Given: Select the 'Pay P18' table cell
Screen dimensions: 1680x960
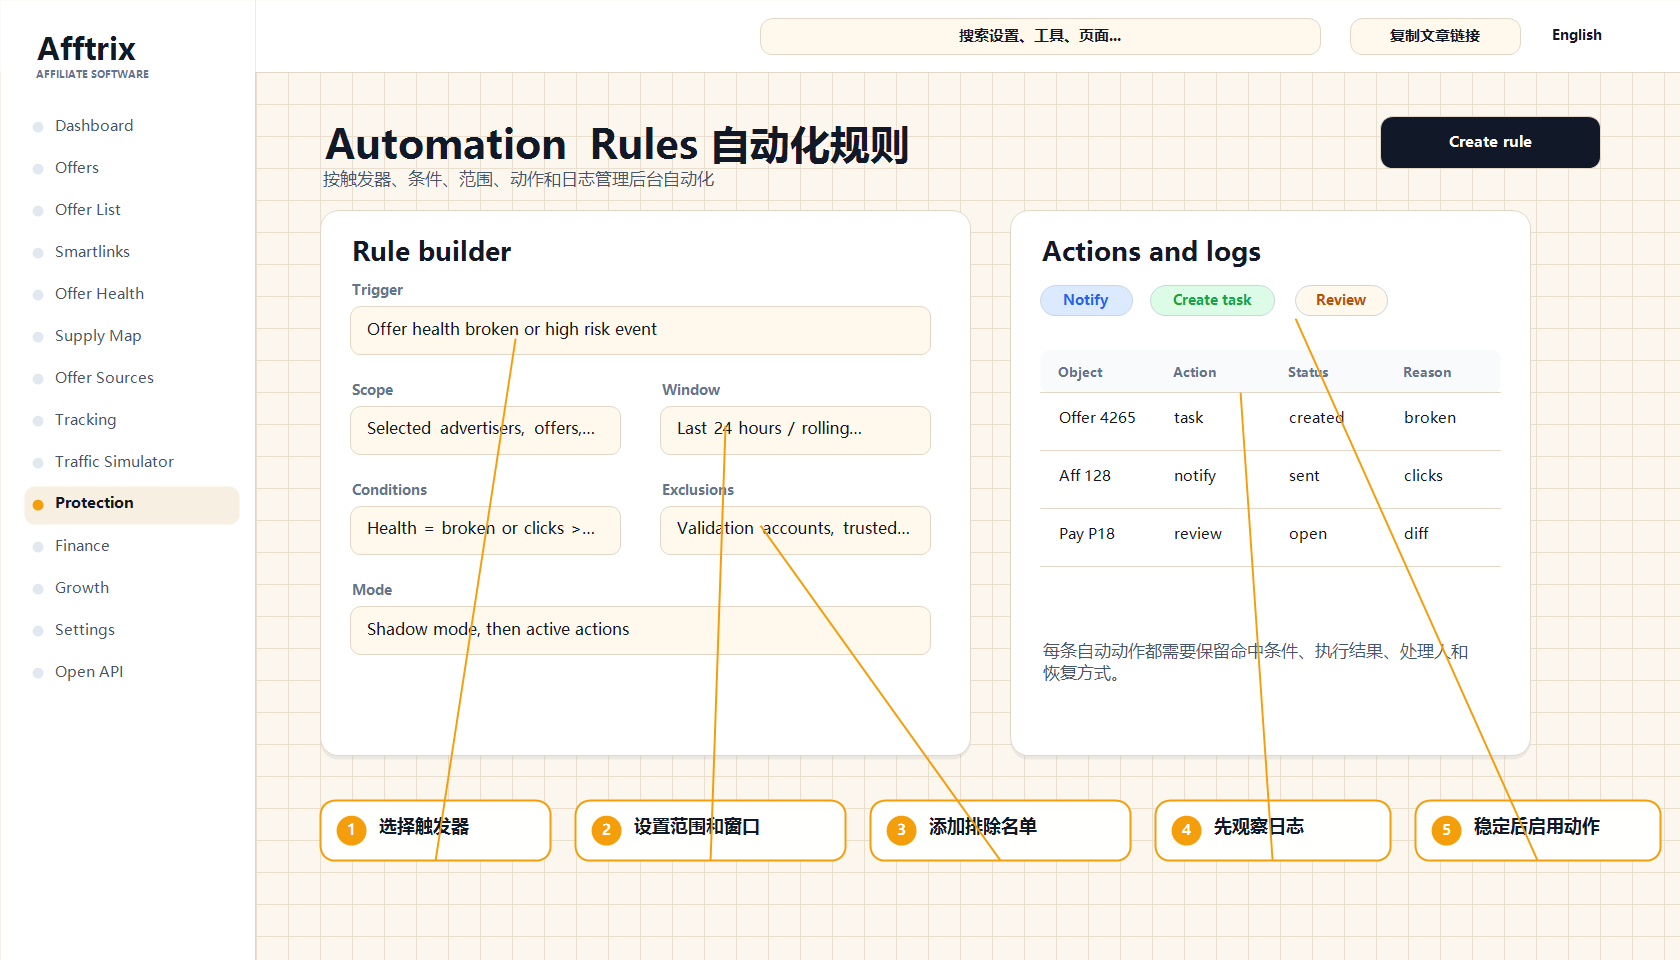Looking at the screenshot, I should coord(1087,534).
